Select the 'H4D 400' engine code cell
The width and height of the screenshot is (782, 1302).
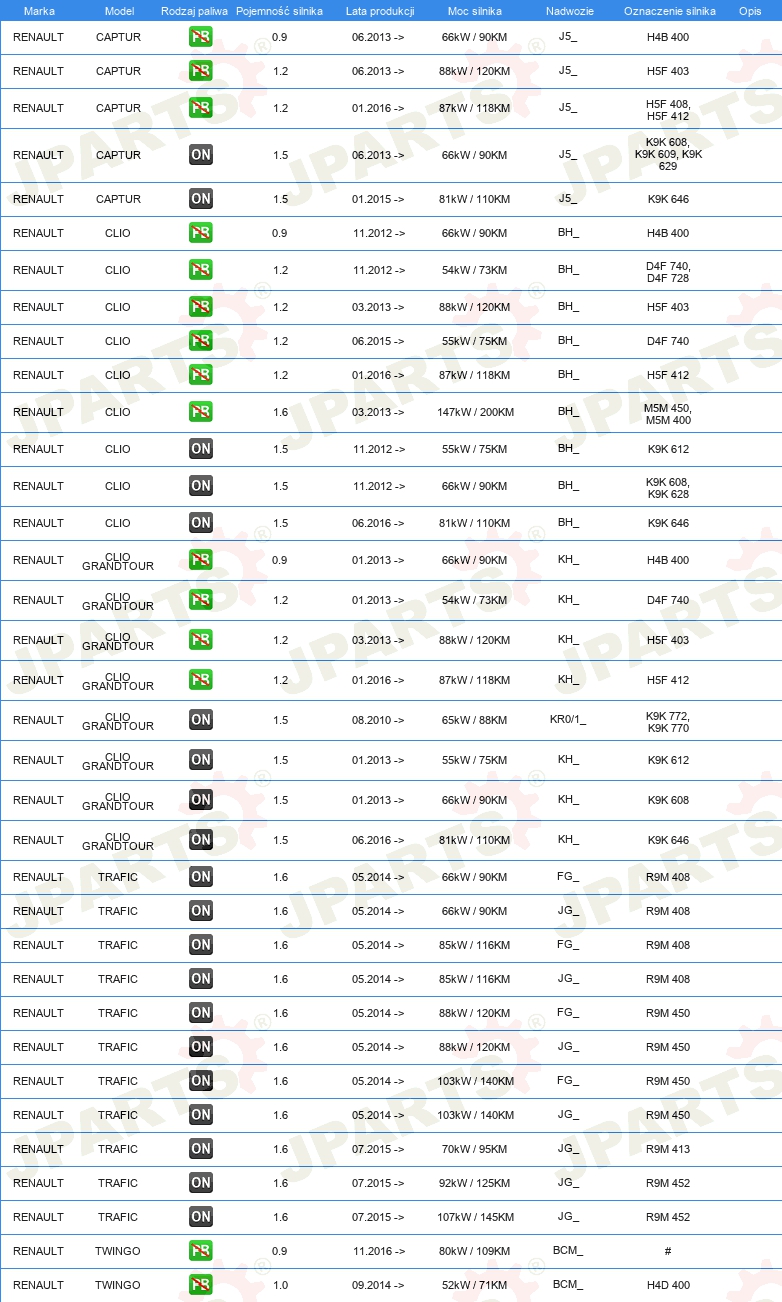668,1285
